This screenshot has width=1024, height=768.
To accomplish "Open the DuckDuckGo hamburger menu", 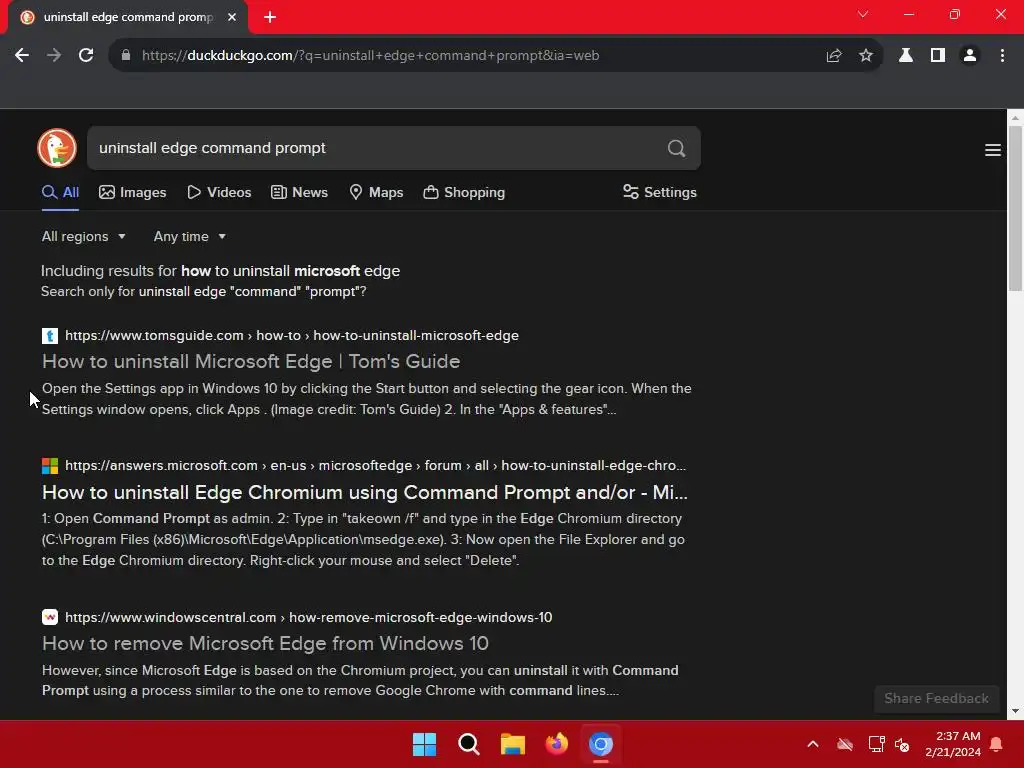I will [x=993, y=150].
